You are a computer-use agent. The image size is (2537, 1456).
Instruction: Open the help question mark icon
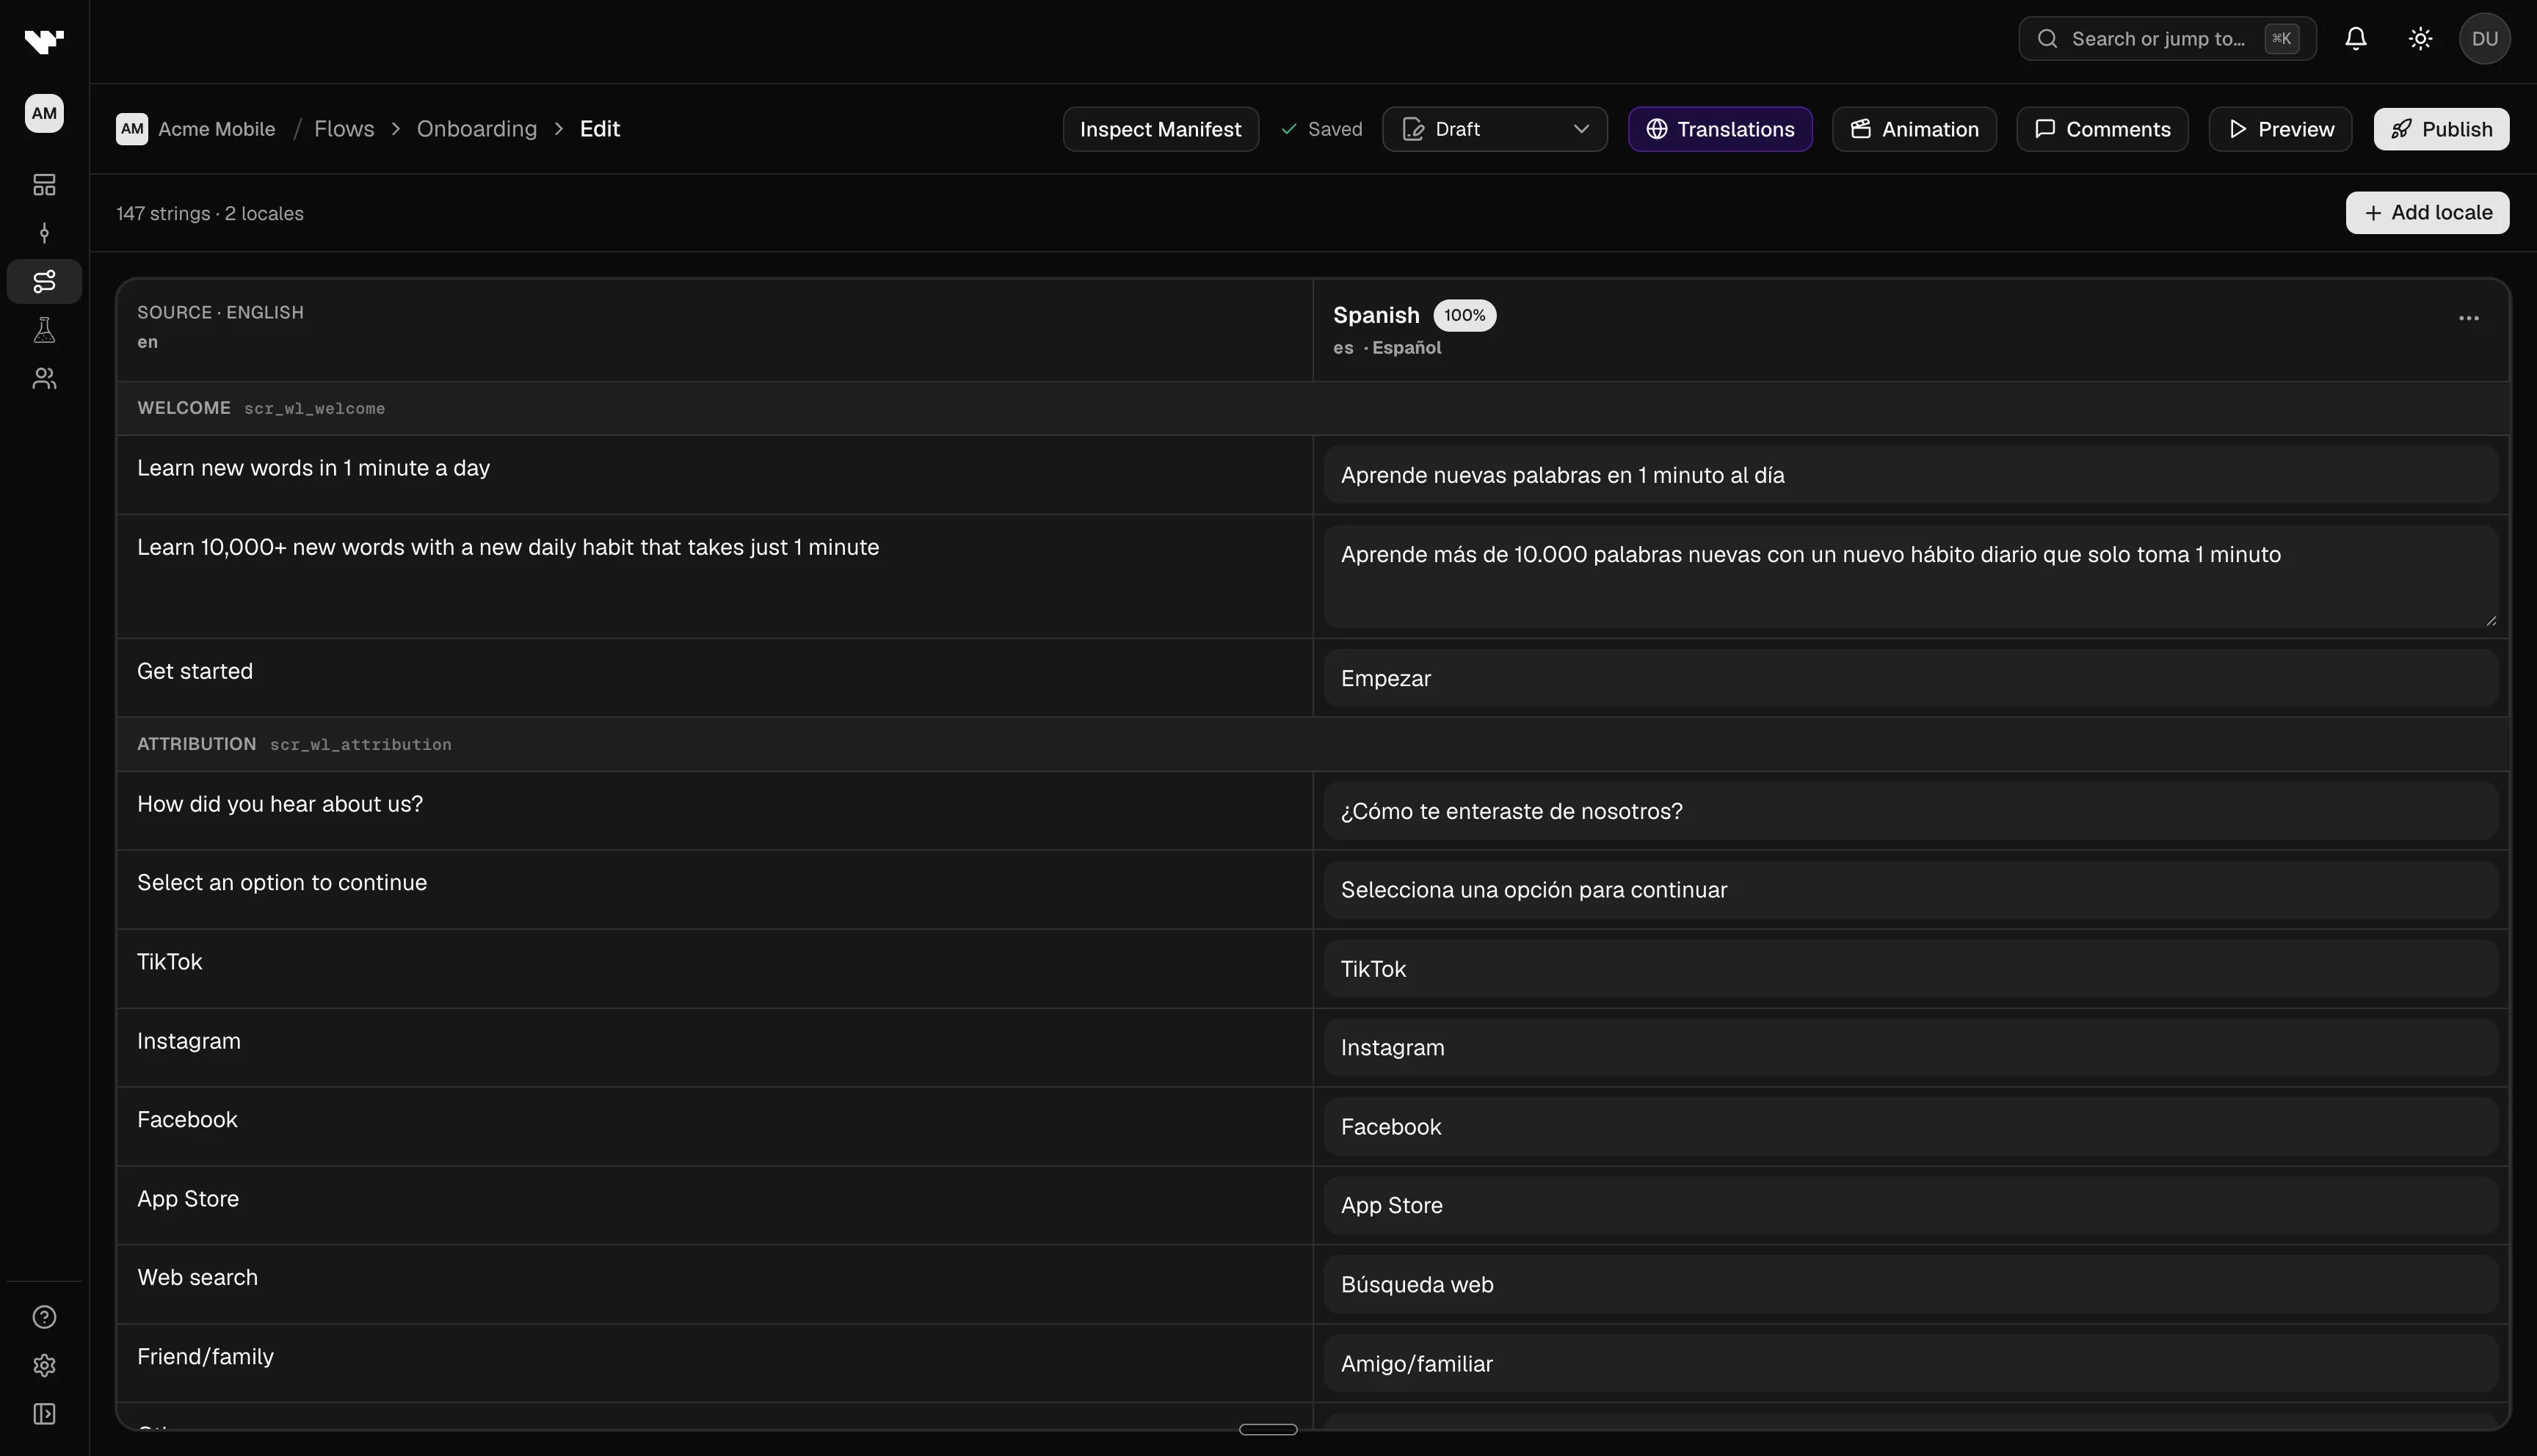coord(44,1317)
